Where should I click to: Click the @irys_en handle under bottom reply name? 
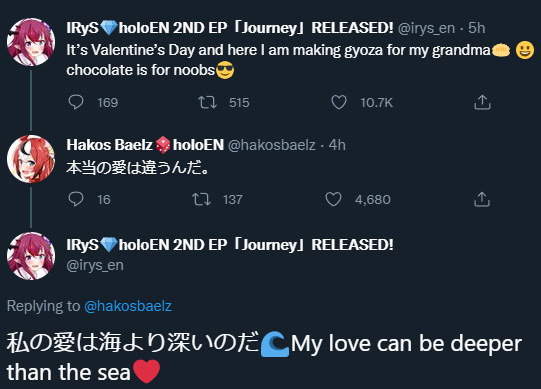(x=95, y=265)
